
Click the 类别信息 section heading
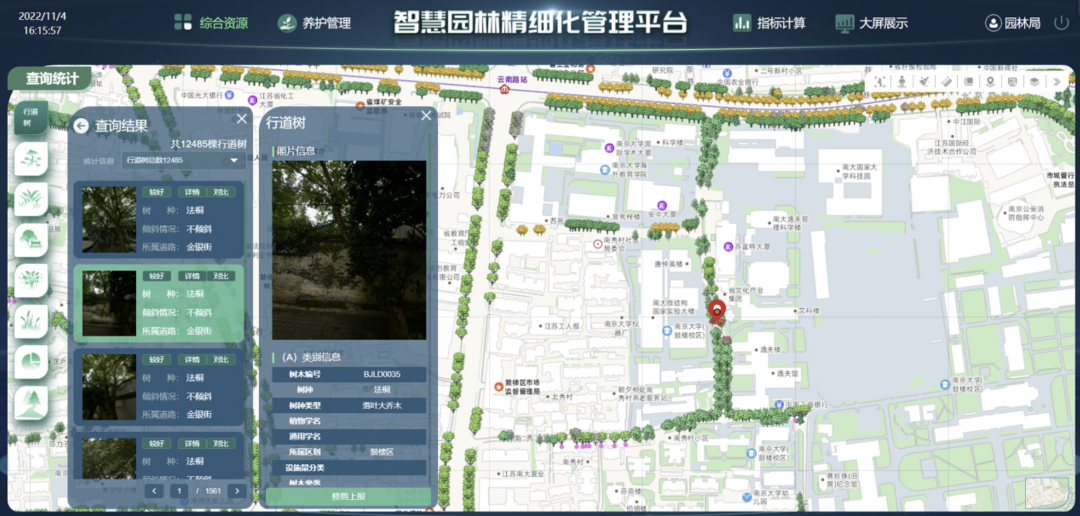(x=312, y=357)
